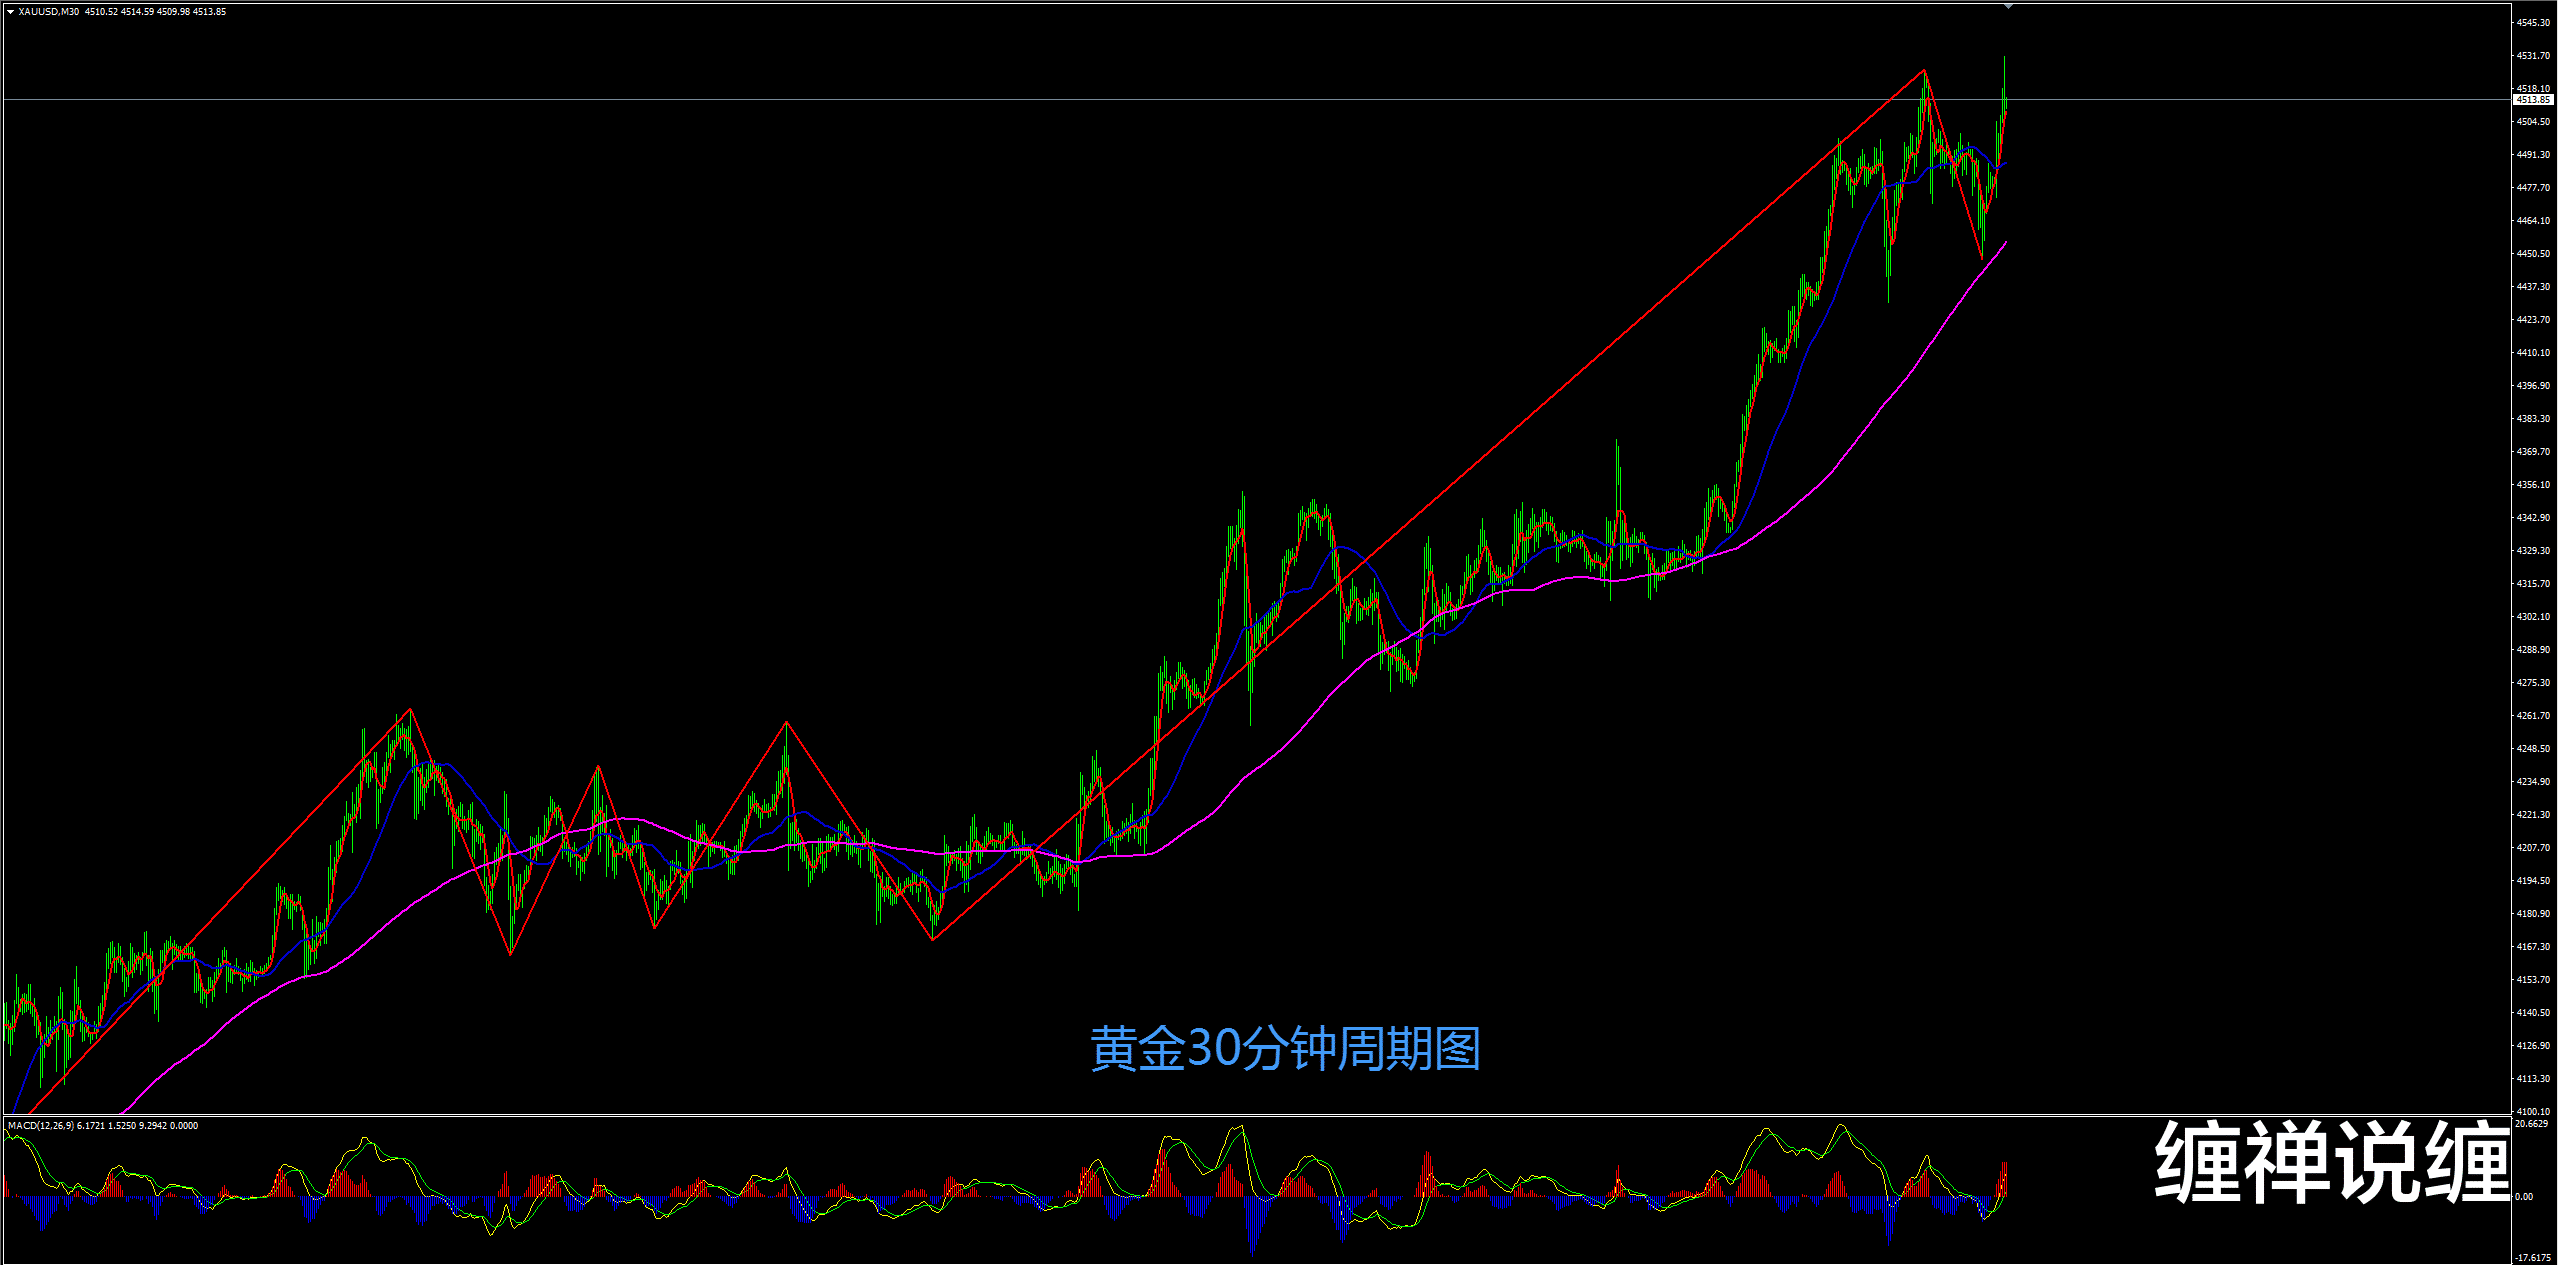Click the horizontal bid price line
Image resolution: width=2559 pixels, height=1265 pixels.
(1000, 100)
